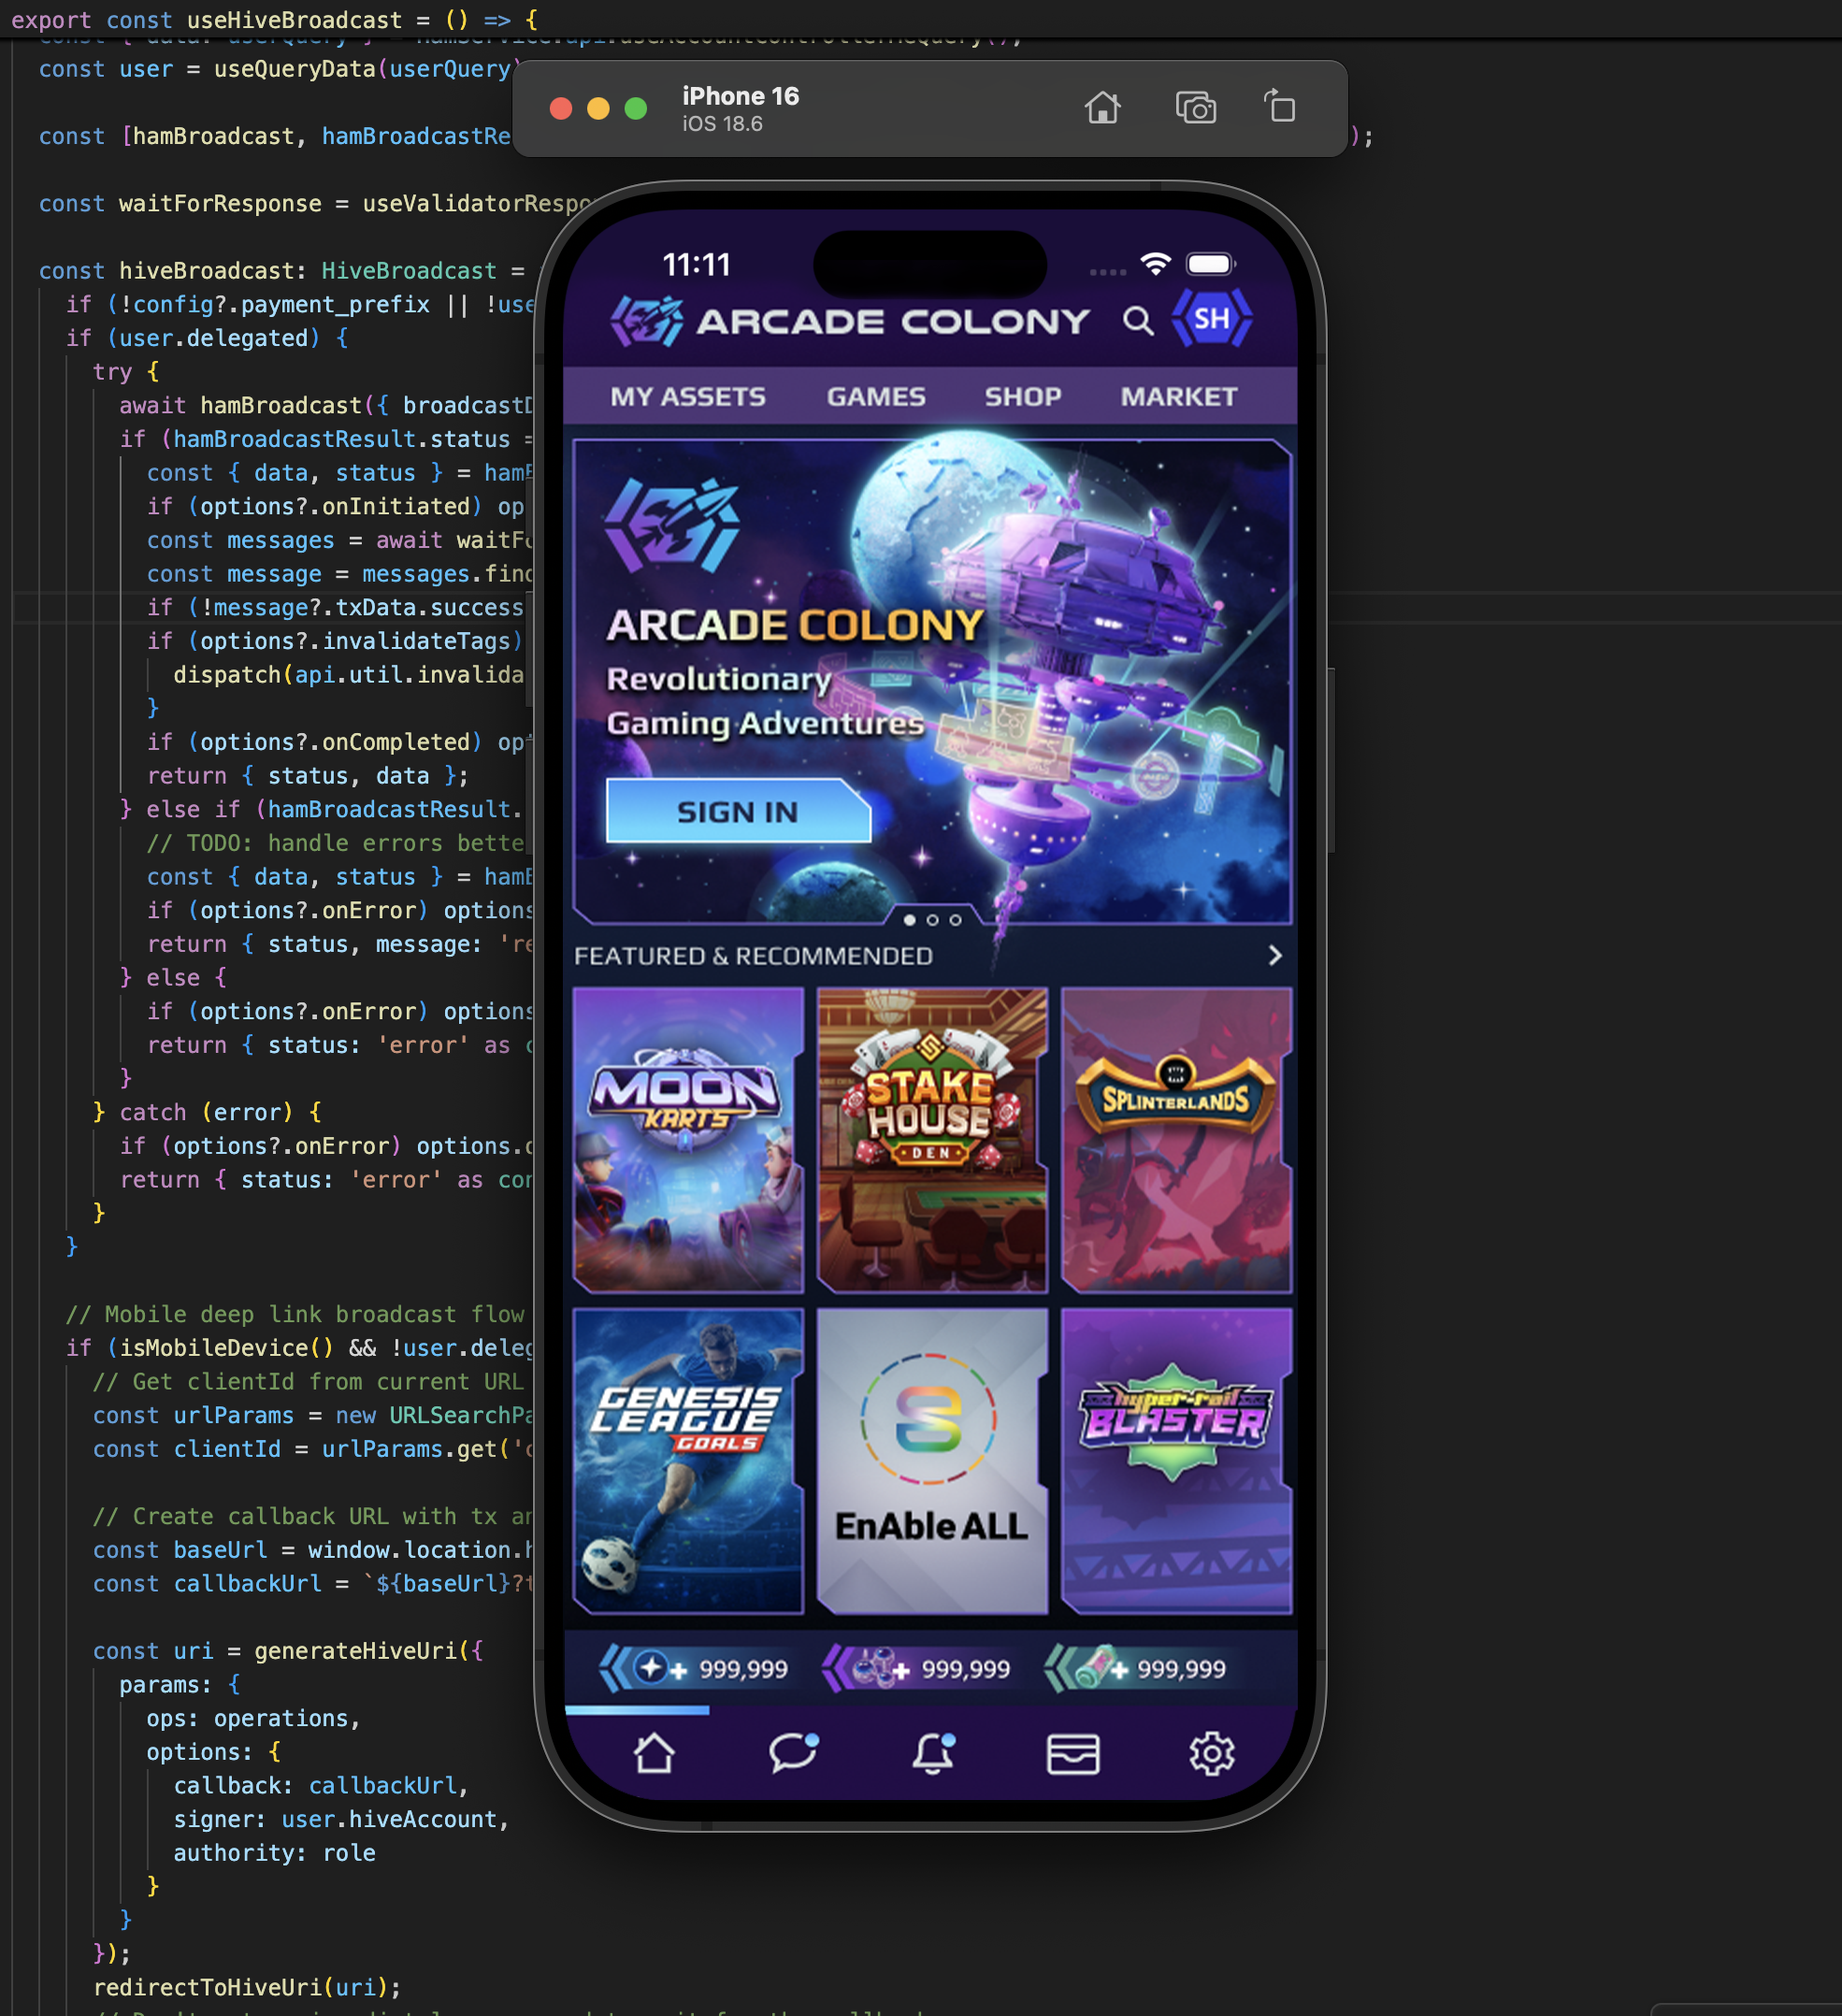Select the second carousel page dot
The image size is (1842, 2016).
coord(932,920)
